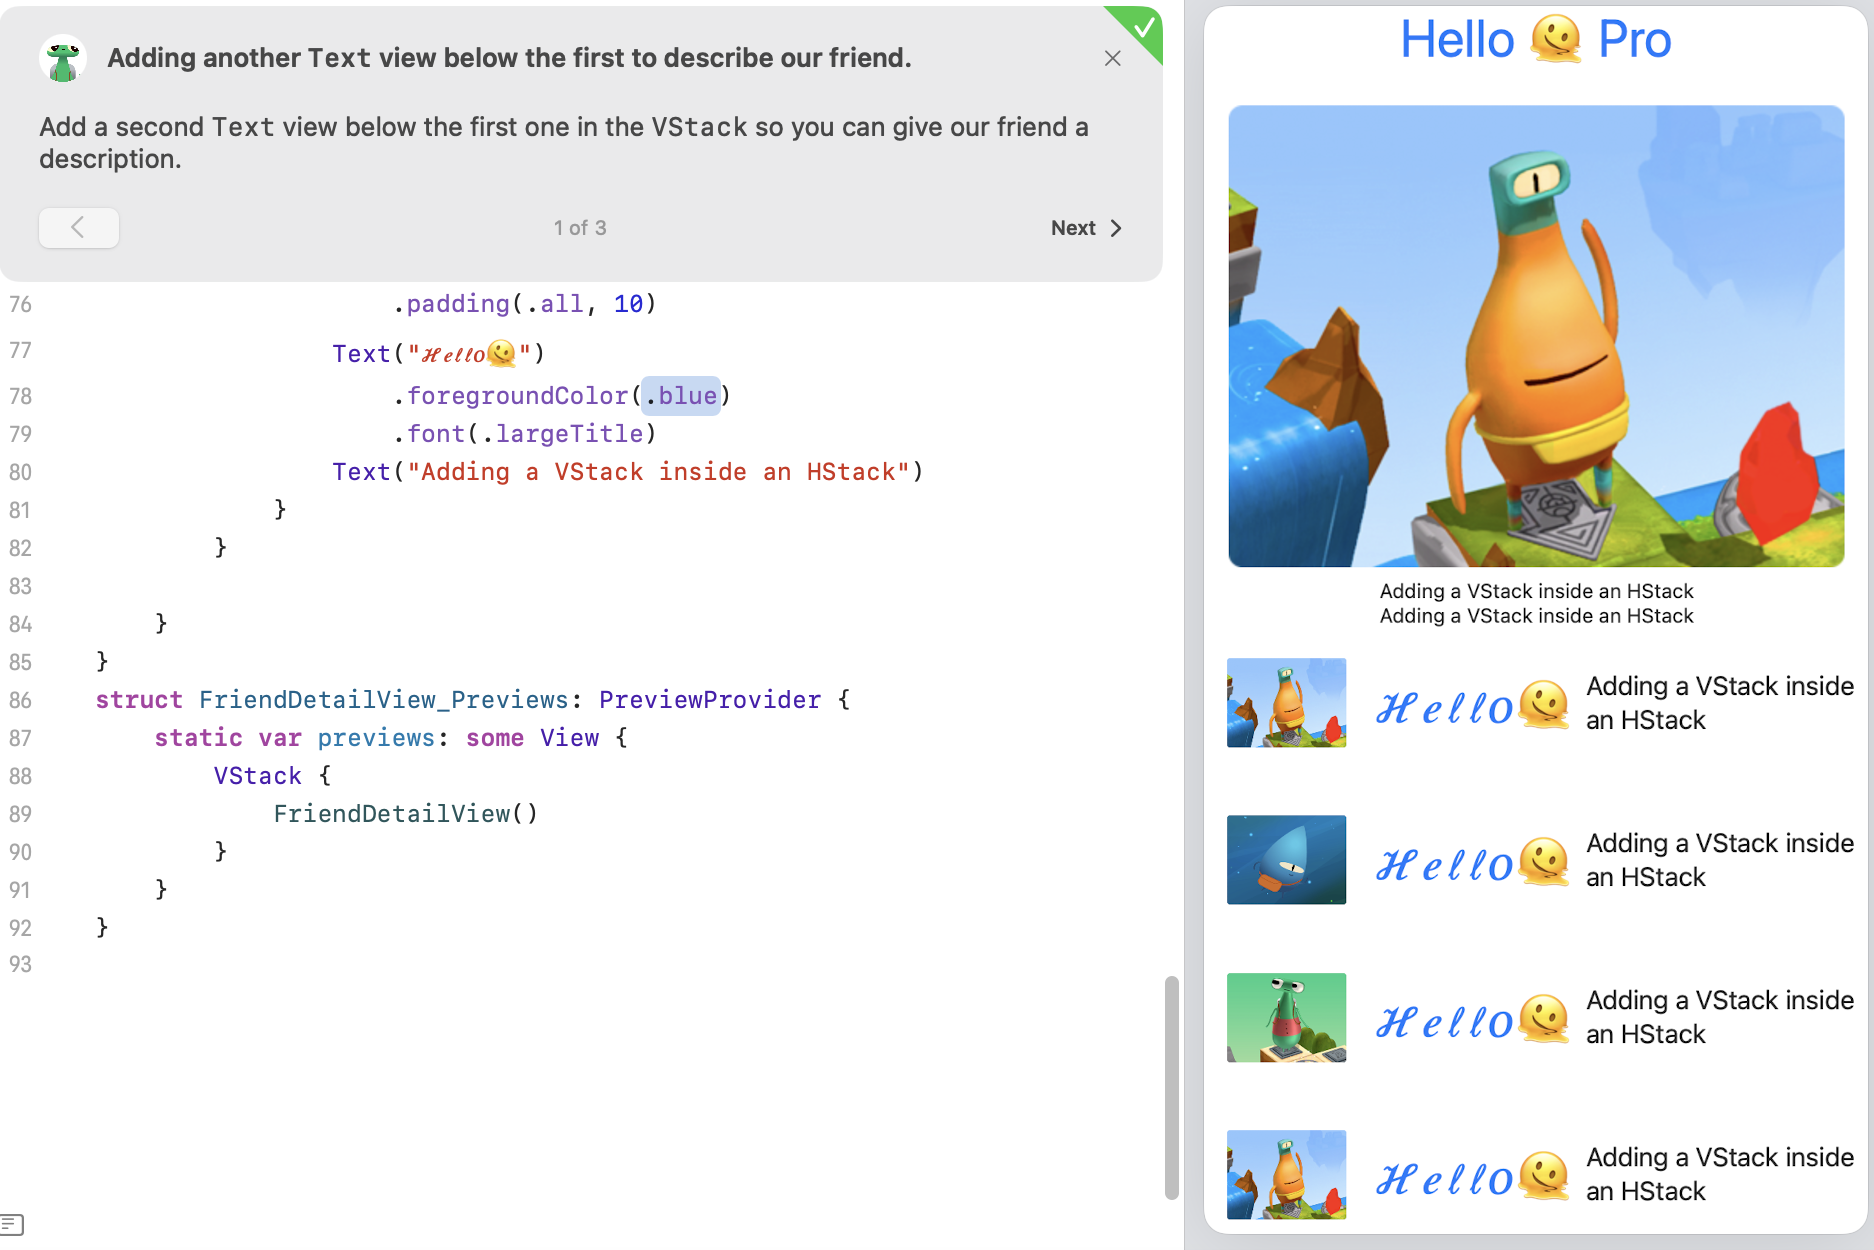Go to the next instruction step
The image size is (1874, 1250).
pyautogui.click(x=1086, y=228)
